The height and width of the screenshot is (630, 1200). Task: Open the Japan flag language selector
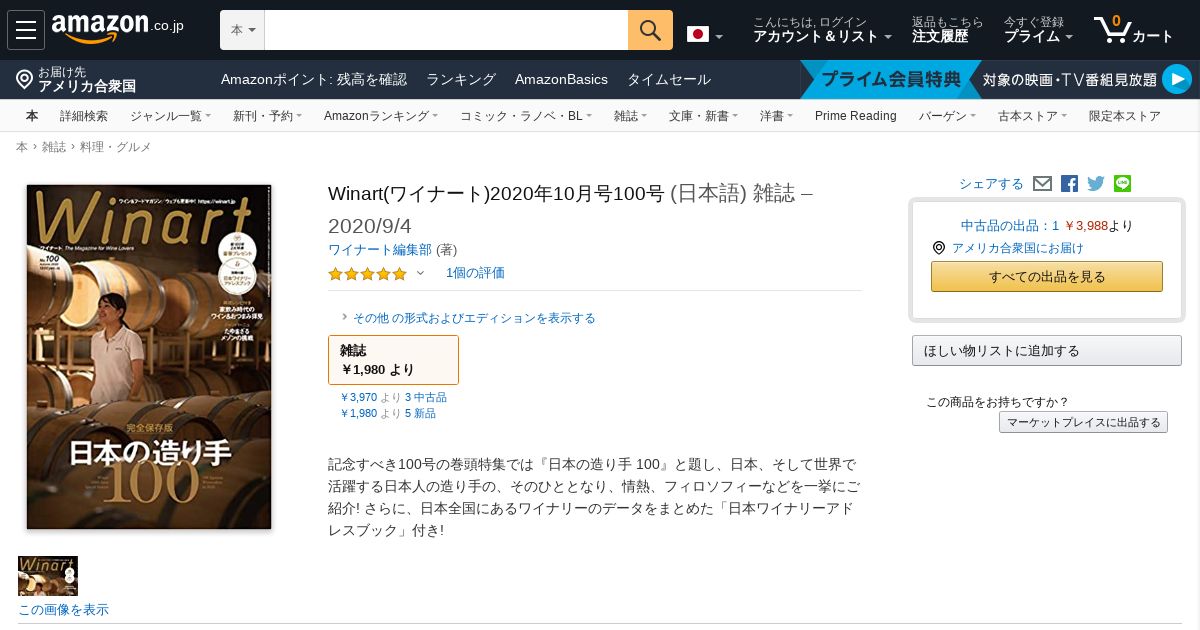705,35
